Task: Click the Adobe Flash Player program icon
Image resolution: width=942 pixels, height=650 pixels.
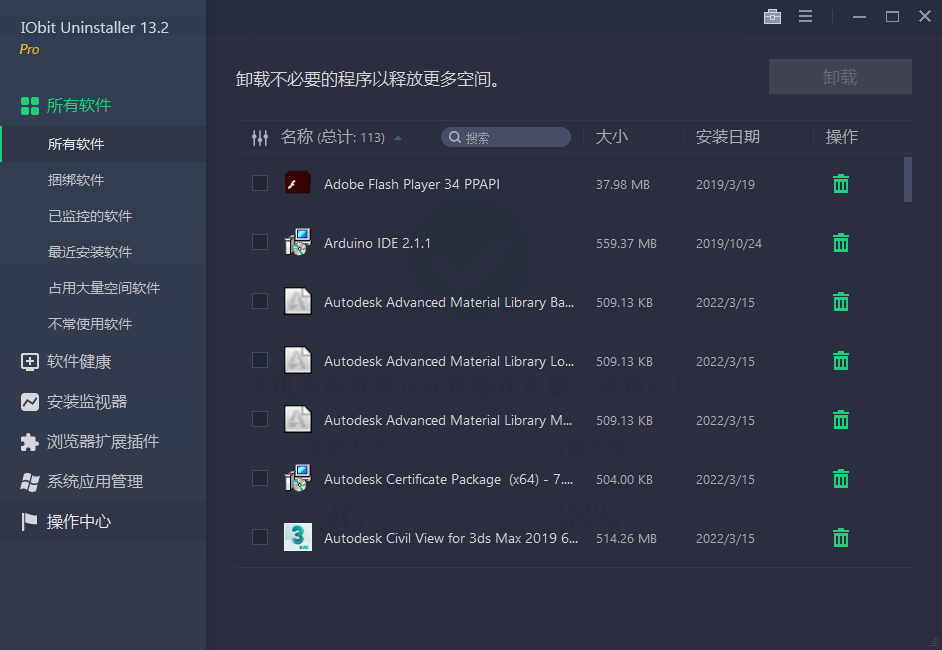Action: pyautogui.click(x=298, y=183)
